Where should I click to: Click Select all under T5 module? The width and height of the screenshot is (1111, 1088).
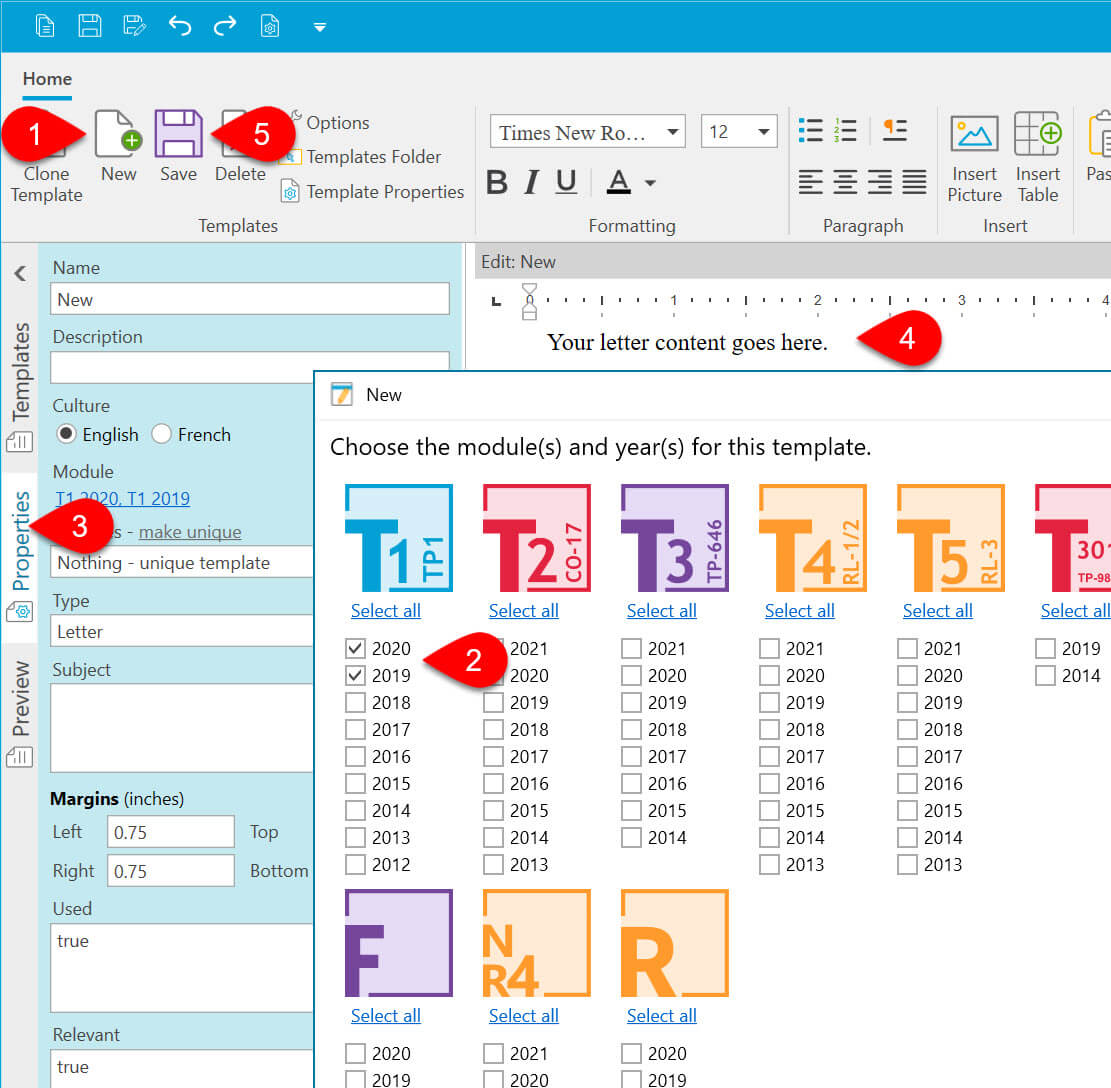[937, 611]
